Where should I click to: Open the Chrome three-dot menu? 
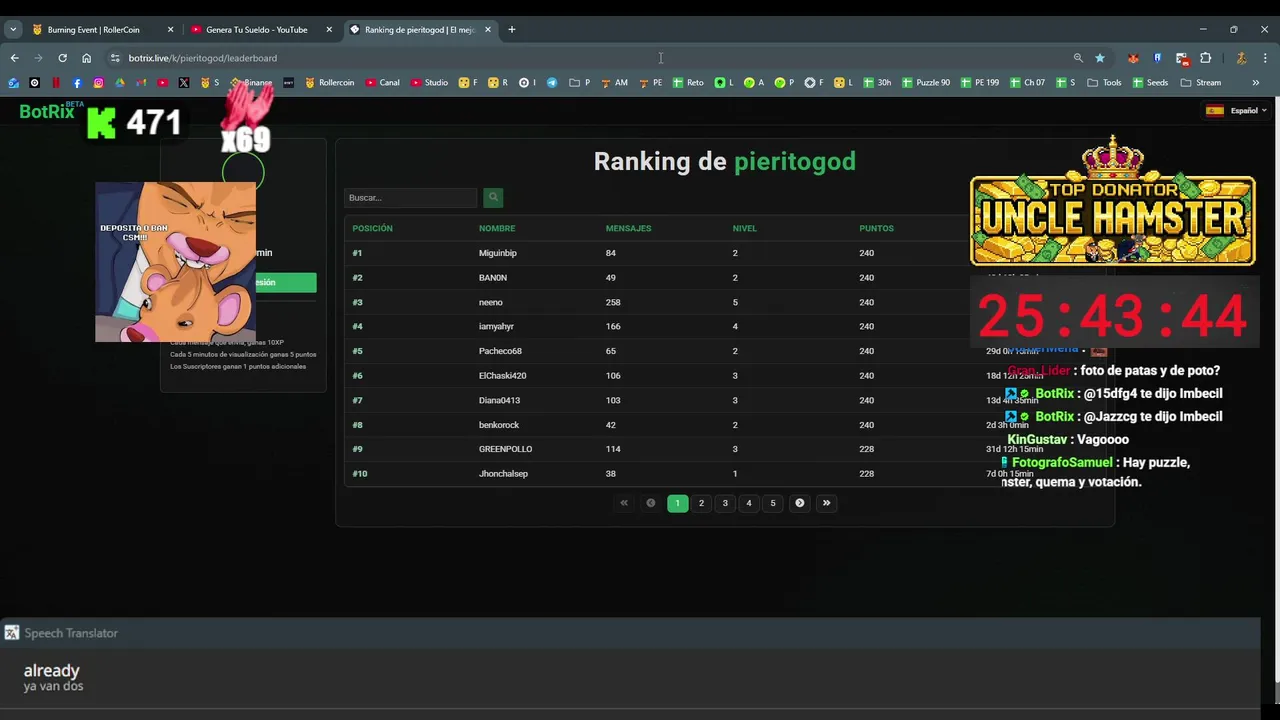pyautogui.click(x=1265, y=58)
